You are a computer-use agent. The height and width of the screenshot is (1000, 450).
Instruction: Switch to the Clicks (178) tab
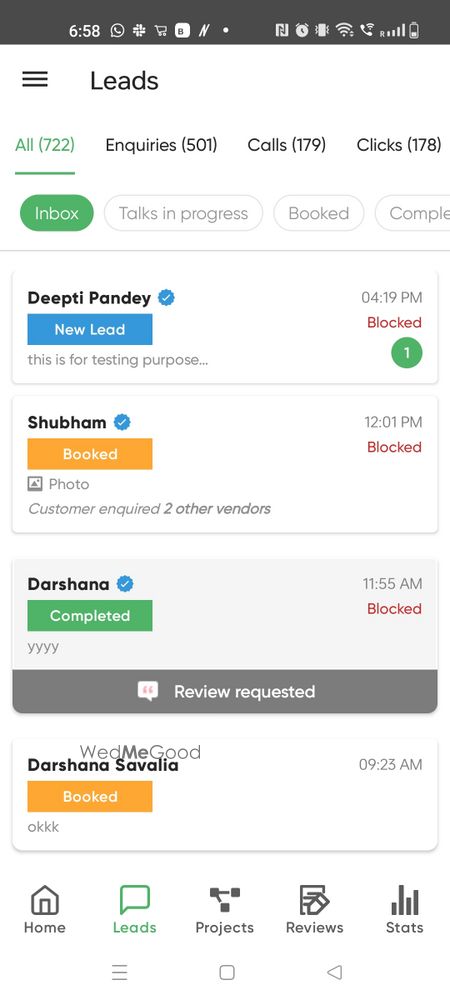pyautogui.click(x=399, y=145)
